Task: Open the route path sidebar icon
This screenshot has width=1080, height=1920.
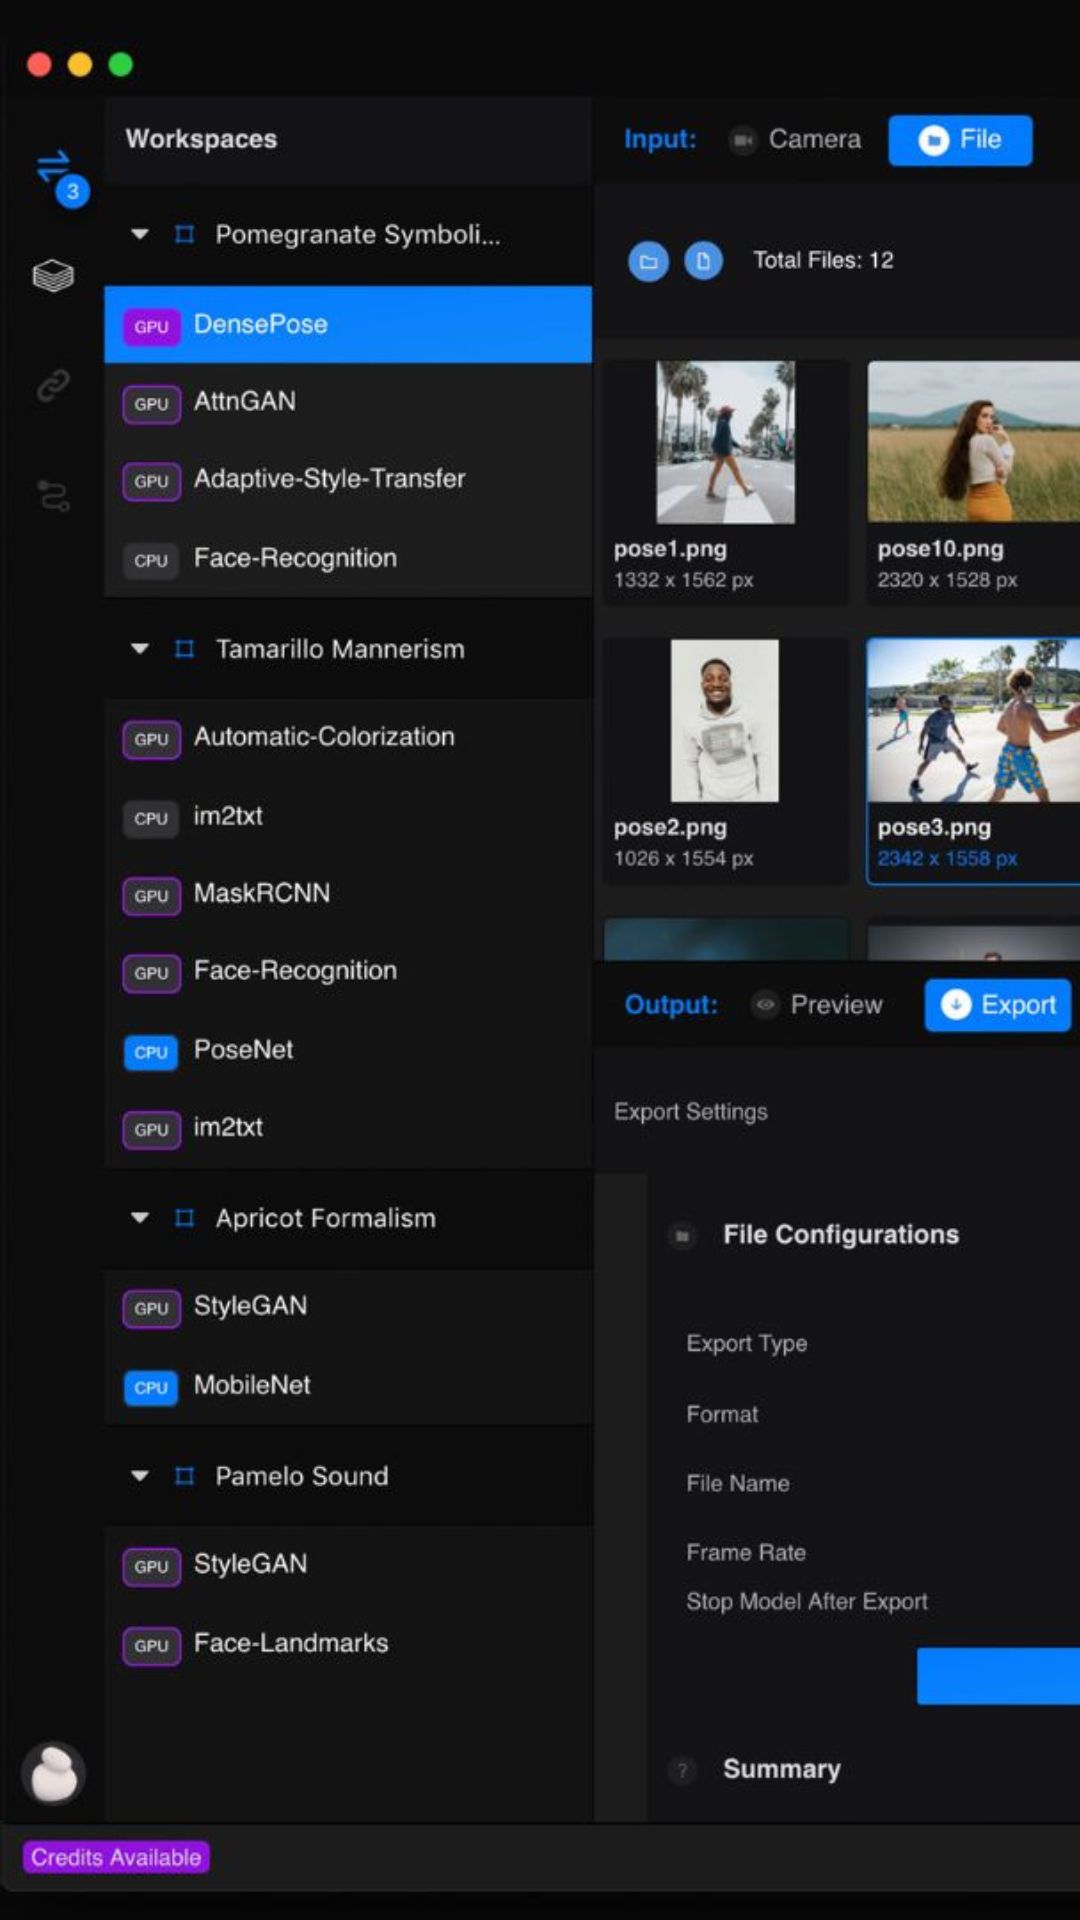Action: [x=53, y=495]
